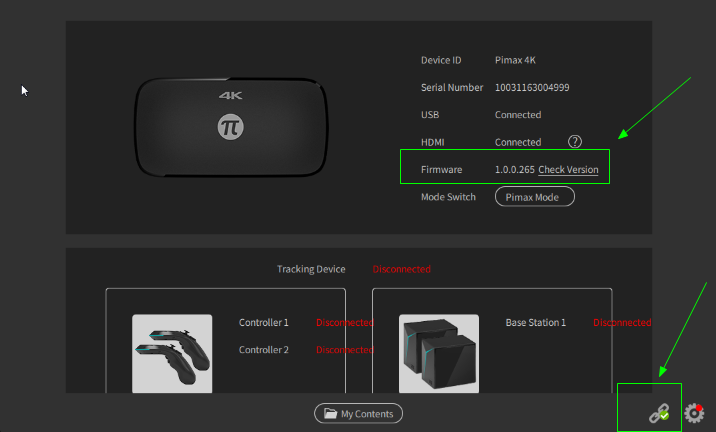Select the serial number 10031163004999
This screenshot has height=432, width=716.
[532, 87]
